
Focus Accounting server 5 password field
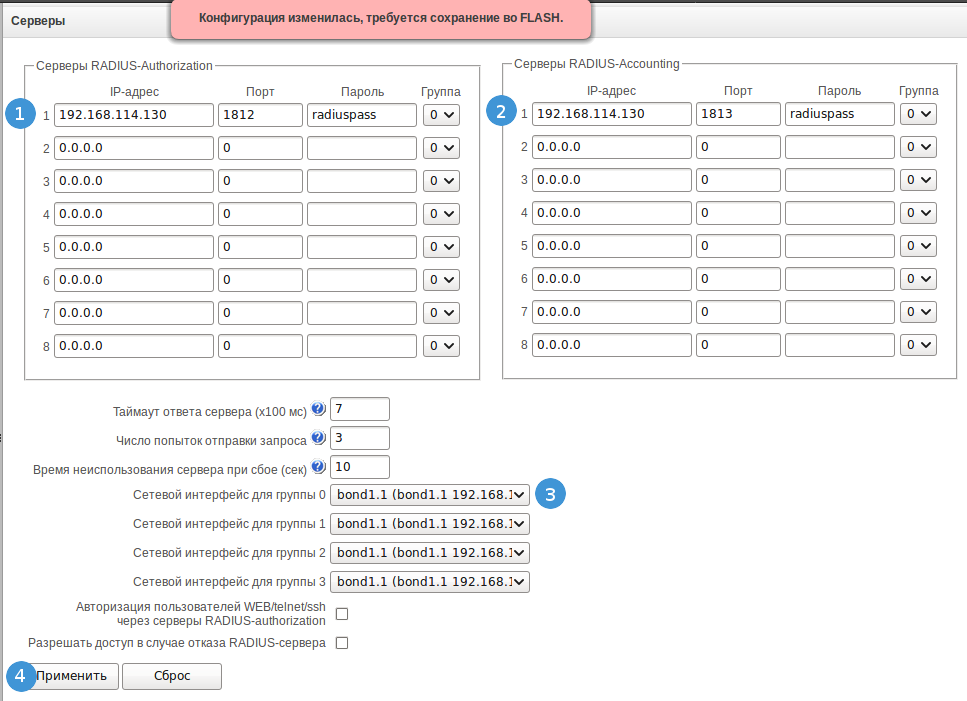(839, 245)
